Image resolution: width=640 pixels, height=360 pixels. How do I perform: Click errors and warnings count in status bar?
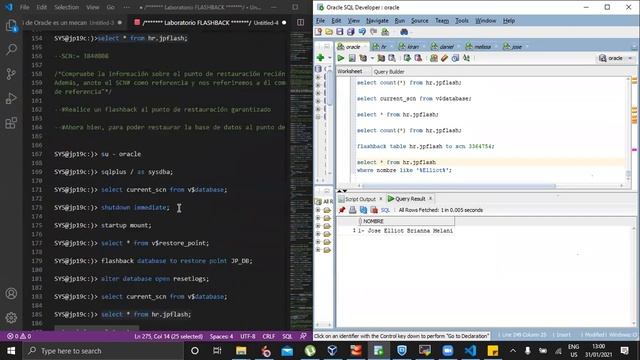19,336
